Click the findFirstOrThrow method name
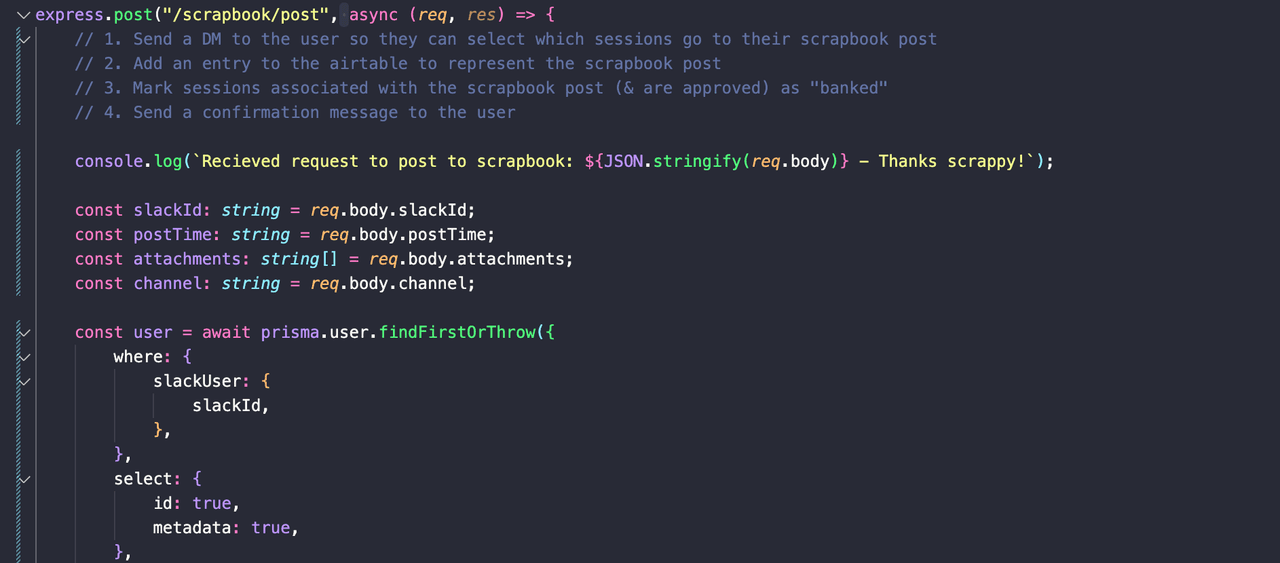This screenshot has width=1280, height=563. point(457,332)
